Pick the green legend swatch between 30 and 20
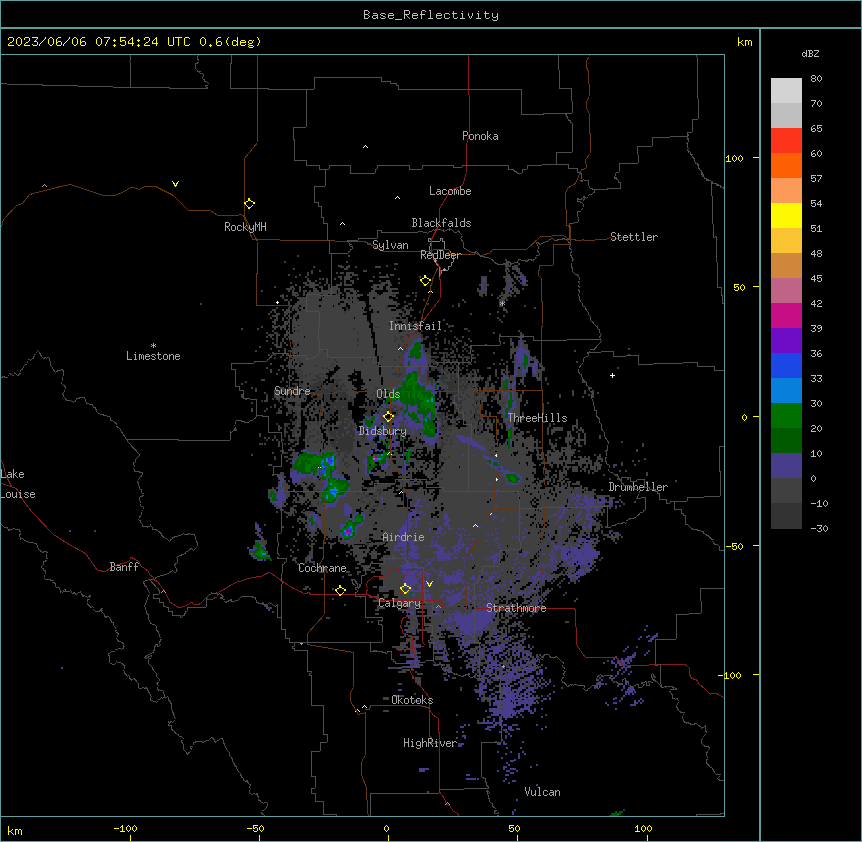Image resolution: width=862 pixels, height=842 pixels. pos(786,416)
